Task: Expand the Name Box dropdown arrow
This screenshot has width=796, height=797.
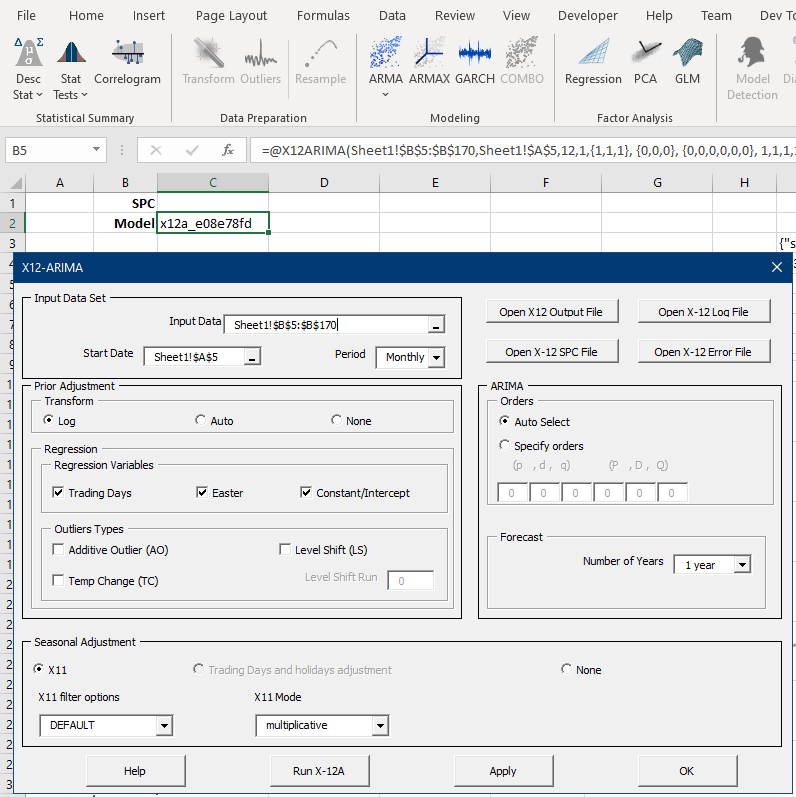Action: point(96,150)
